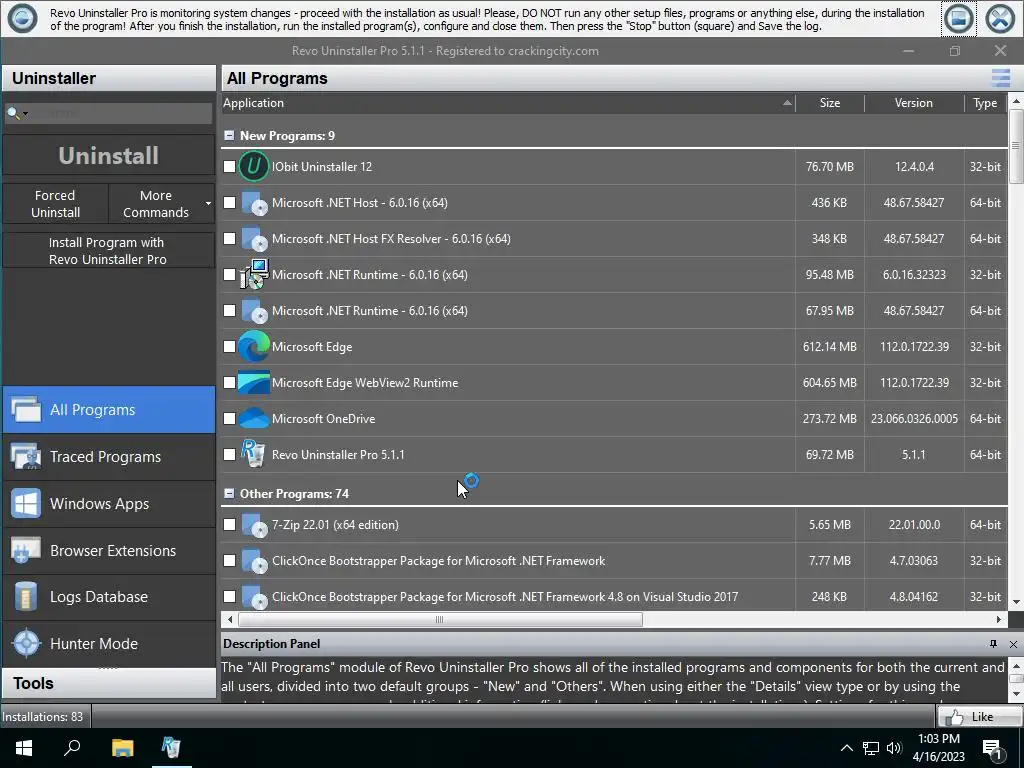Click the Microsoft OneDrive cloud icon
Screen dimensions: 1024x768
click(x=253, y=419)
